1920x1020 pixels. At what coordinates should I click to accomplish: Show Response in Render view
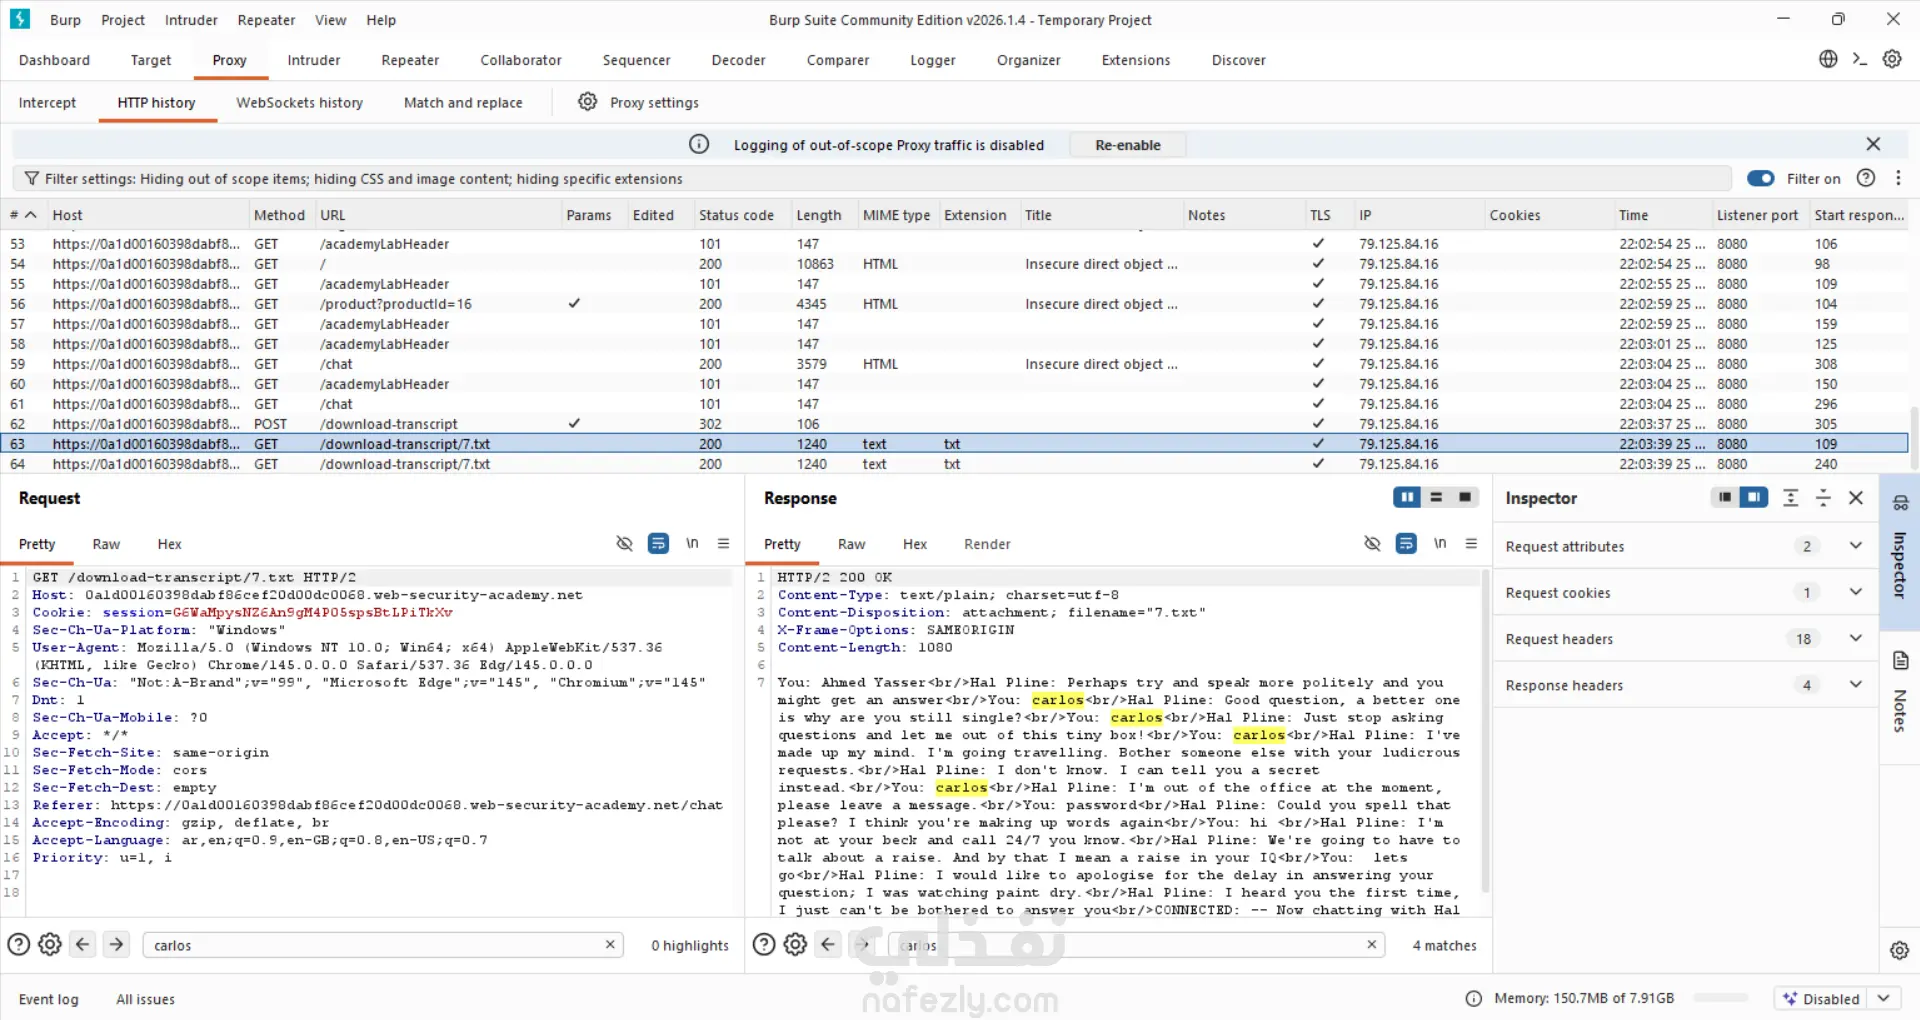(x=987, y=544)
